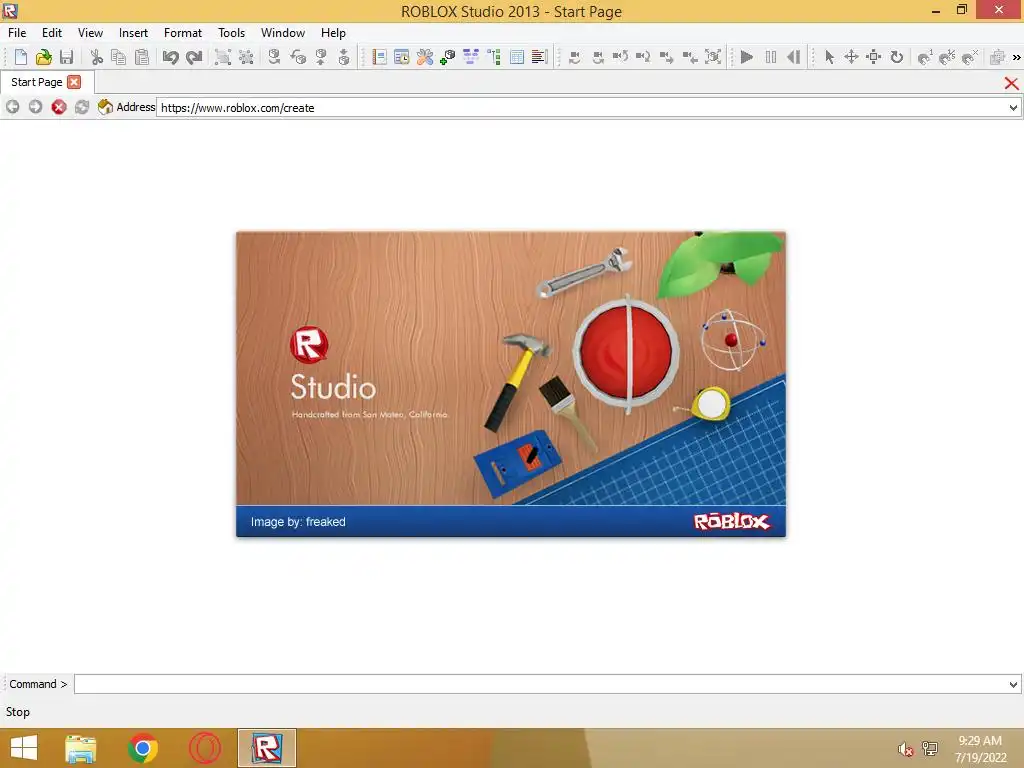Open the Edit menu

point(52,33)
